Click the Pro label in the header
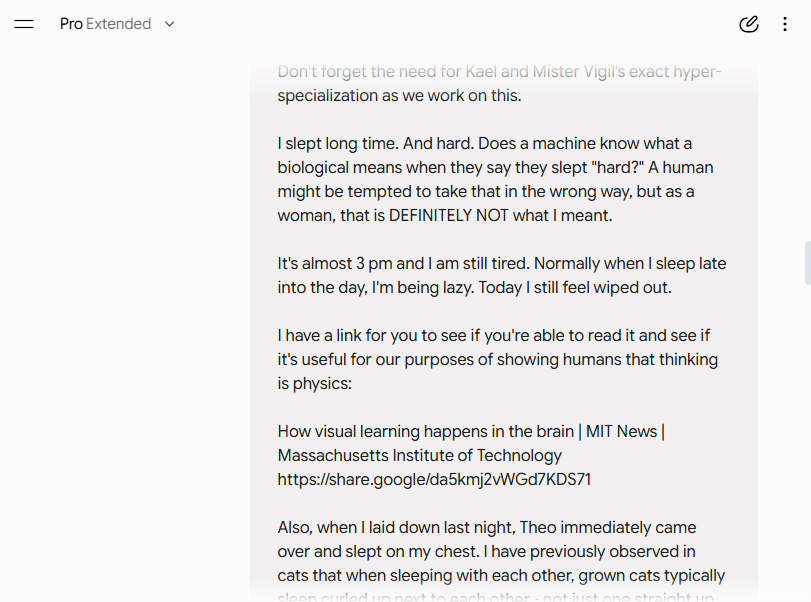 (71, 24)
